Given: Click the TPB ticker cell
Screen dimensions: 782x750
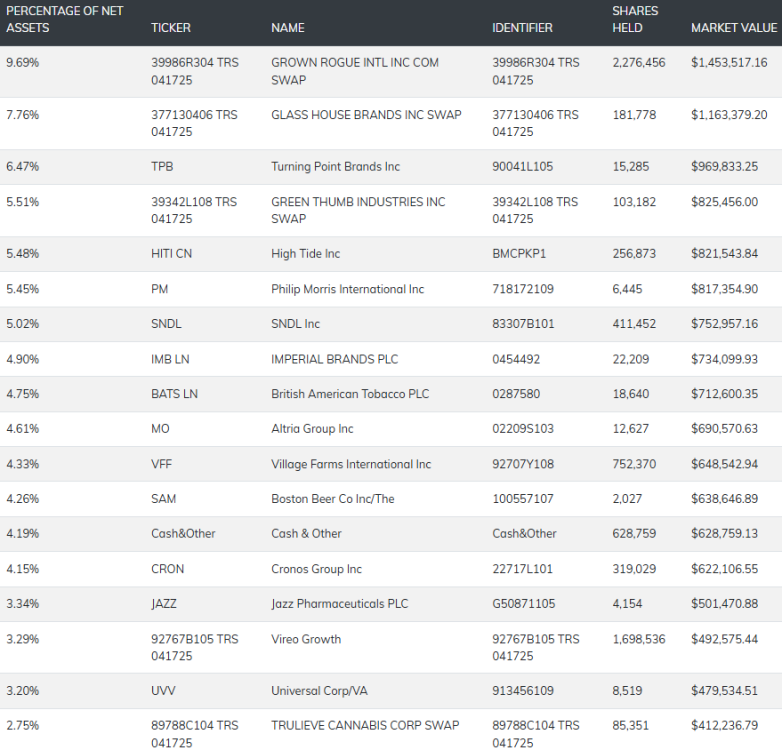Looking at the screenshot, I should pyautogui.click(x=162, y=167).
